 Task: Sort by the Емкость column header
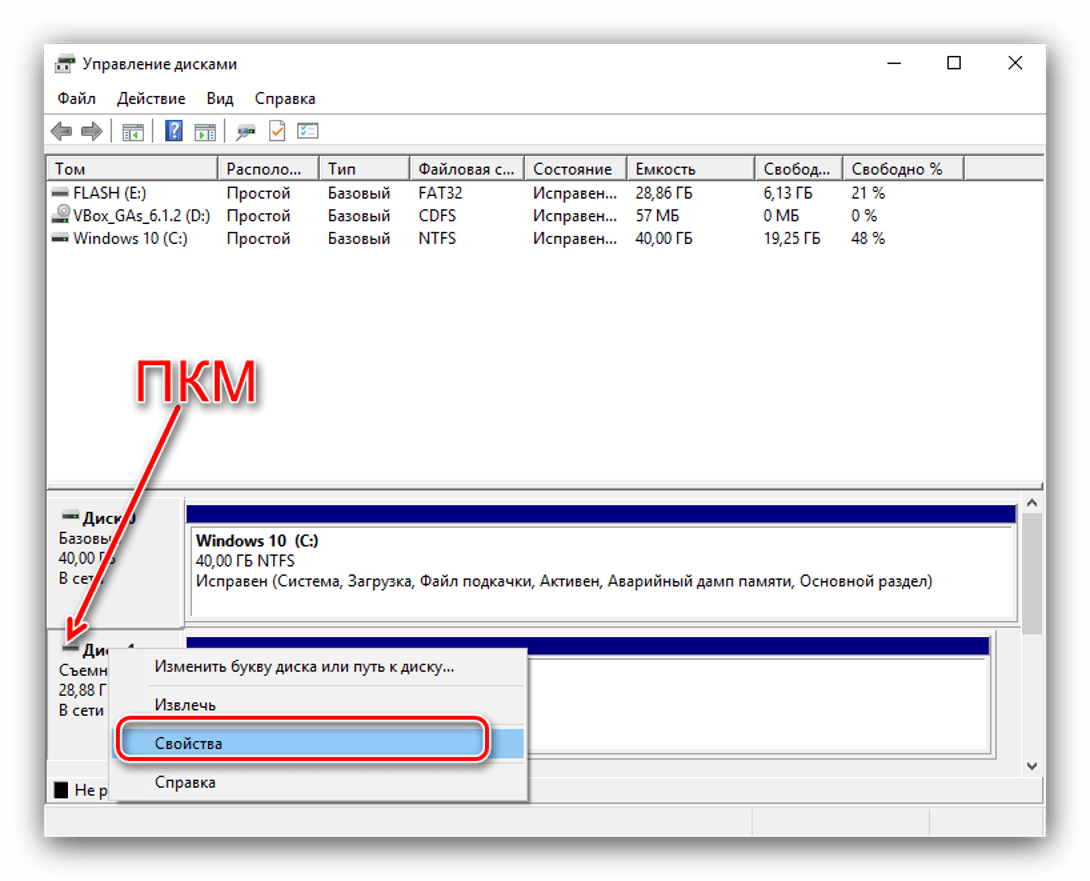(690, 169)
